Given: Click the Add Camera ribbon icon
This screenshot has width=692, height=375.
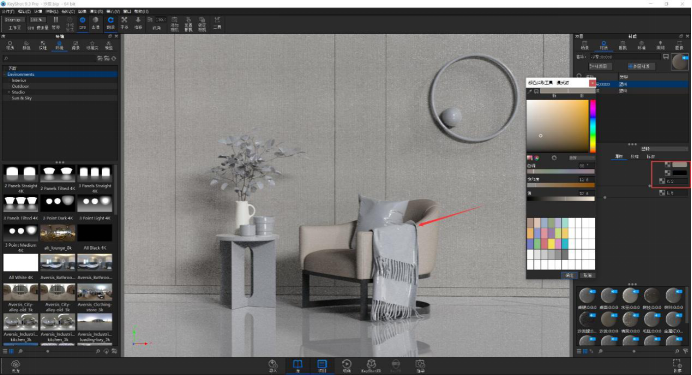Looking at the screenshot, I should click(x=175, y=24).
